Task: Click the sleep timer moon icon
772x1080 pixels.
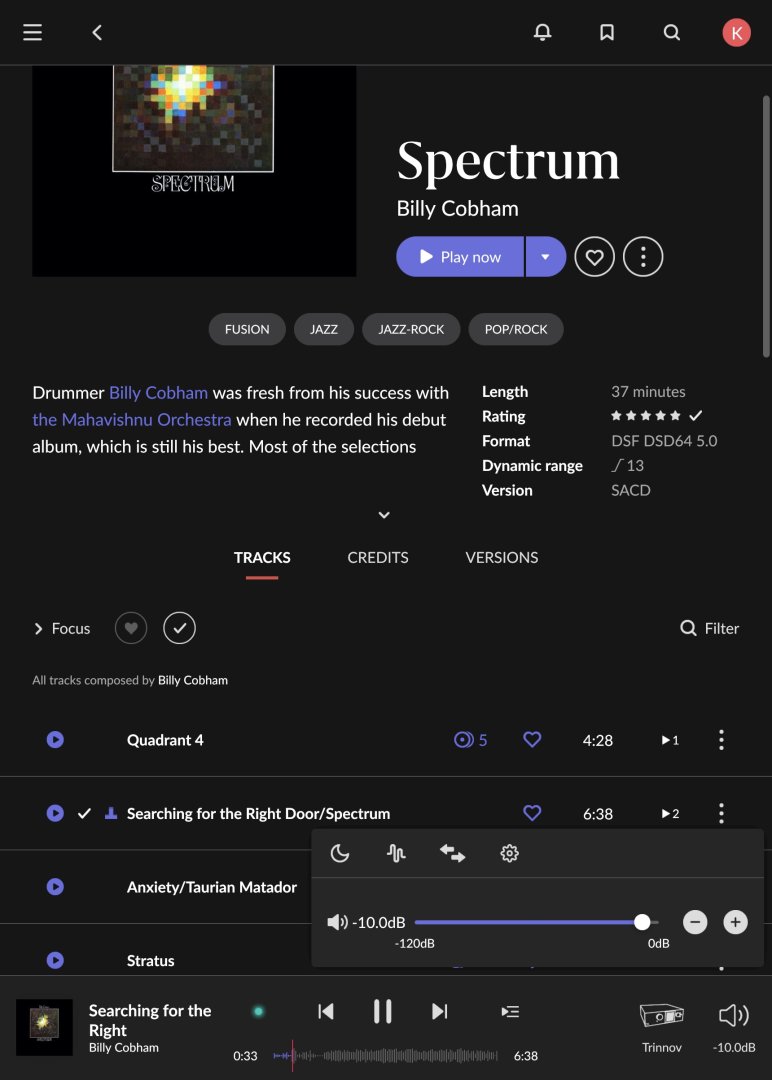Action: (x=340, y=853)
